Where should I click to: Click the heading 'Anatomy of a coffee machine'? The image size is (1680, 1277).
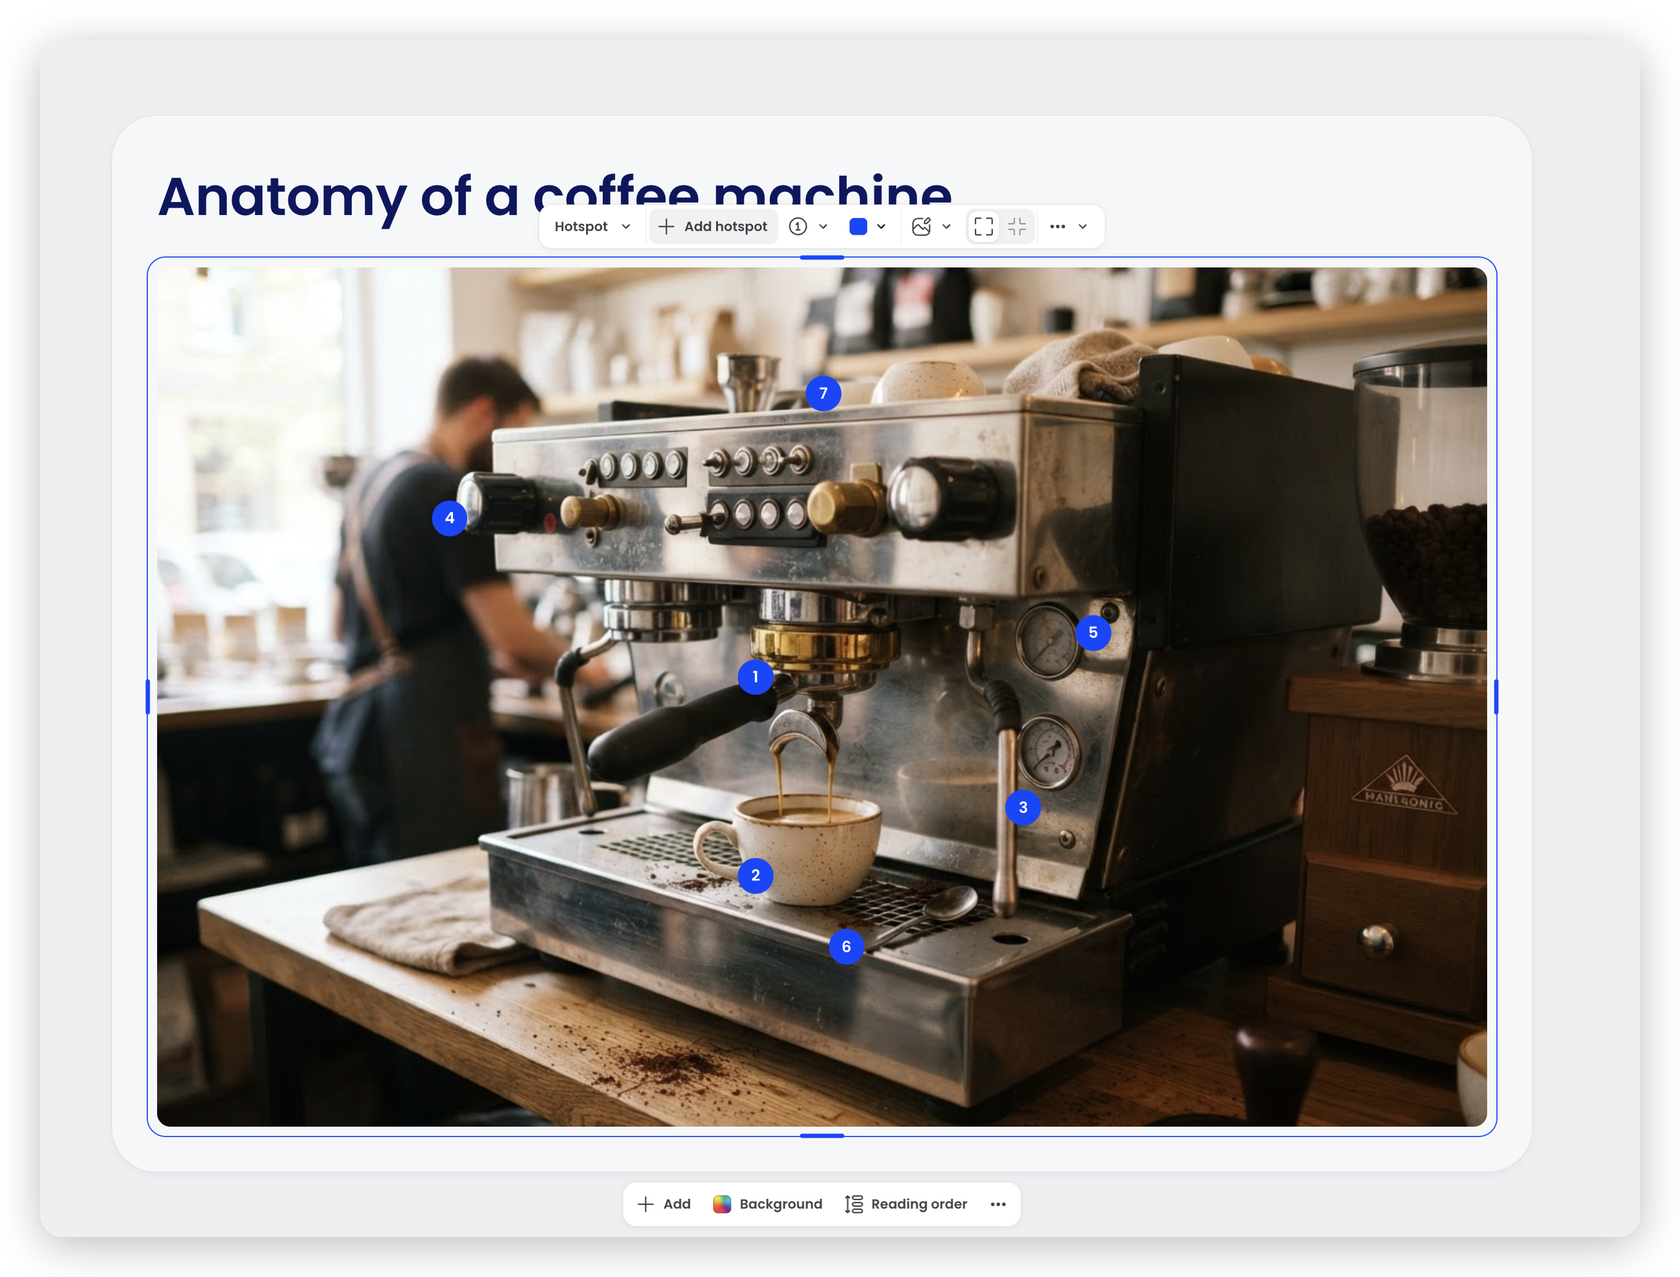pos(555,195)
